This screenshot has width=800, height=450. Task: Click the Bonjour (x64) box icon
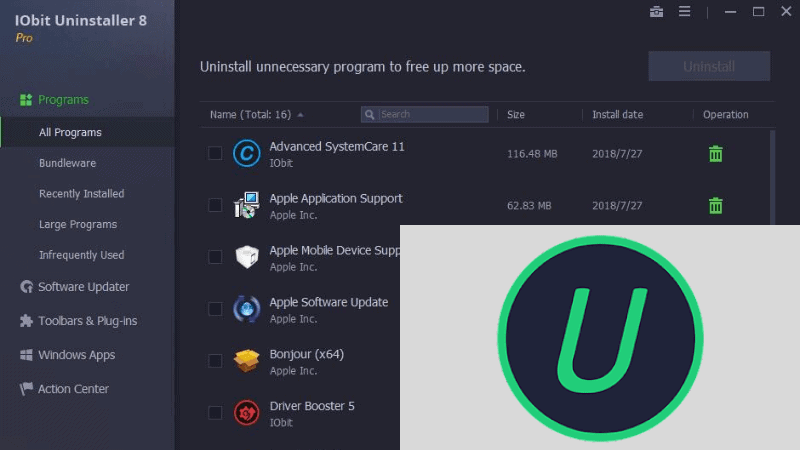246,361
